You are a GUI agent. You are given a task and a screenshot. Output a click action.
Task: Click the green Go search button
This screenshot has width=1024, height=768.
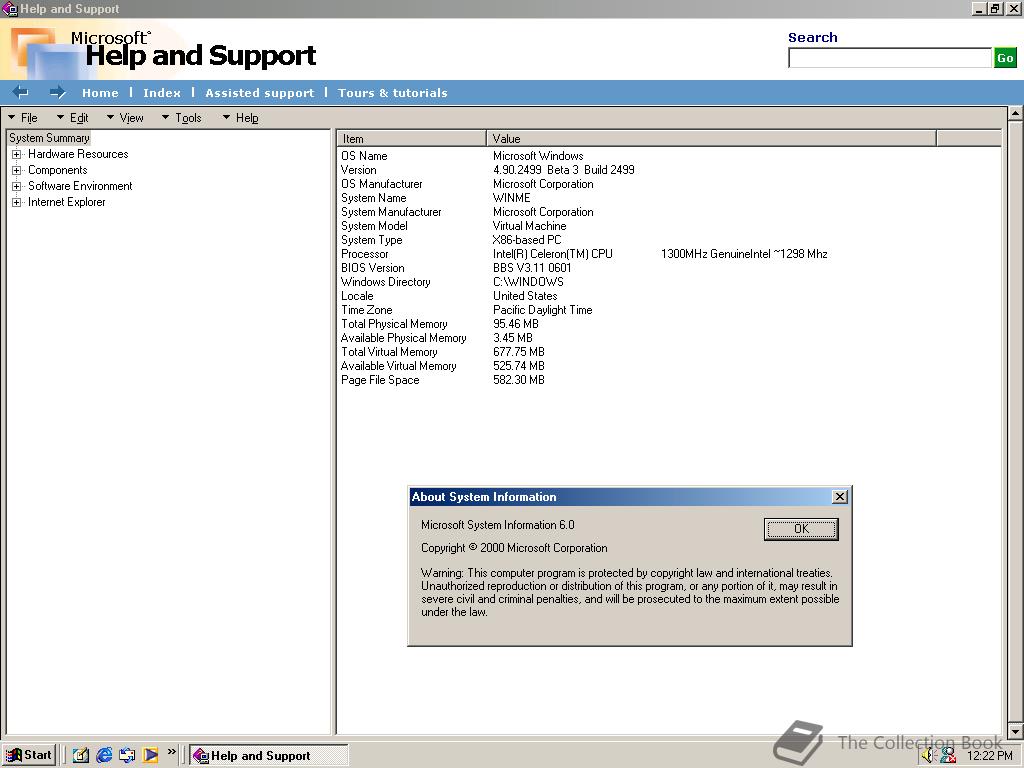1005,57
